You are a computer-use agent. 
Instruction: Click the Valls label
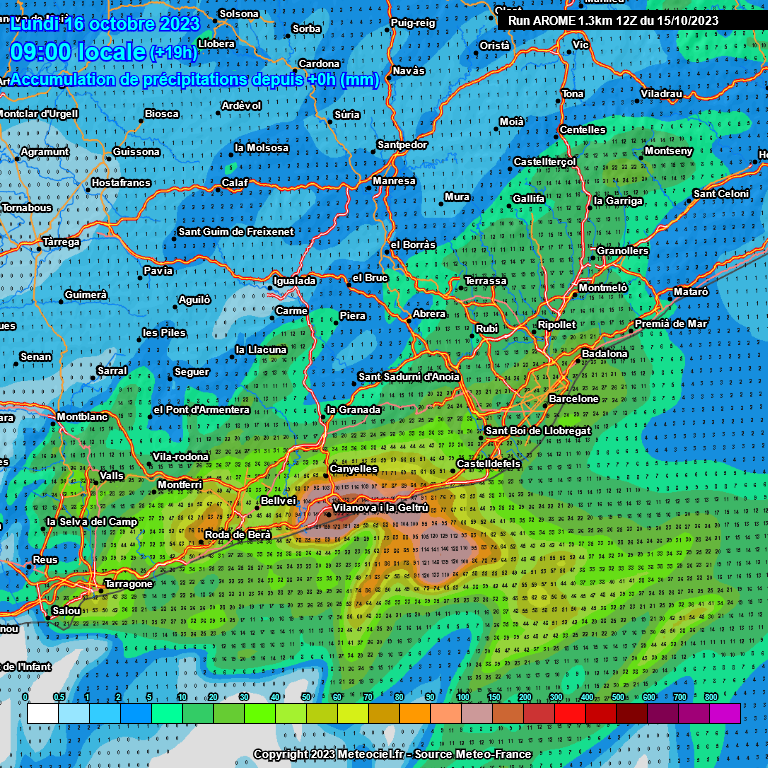coord(112,476)
